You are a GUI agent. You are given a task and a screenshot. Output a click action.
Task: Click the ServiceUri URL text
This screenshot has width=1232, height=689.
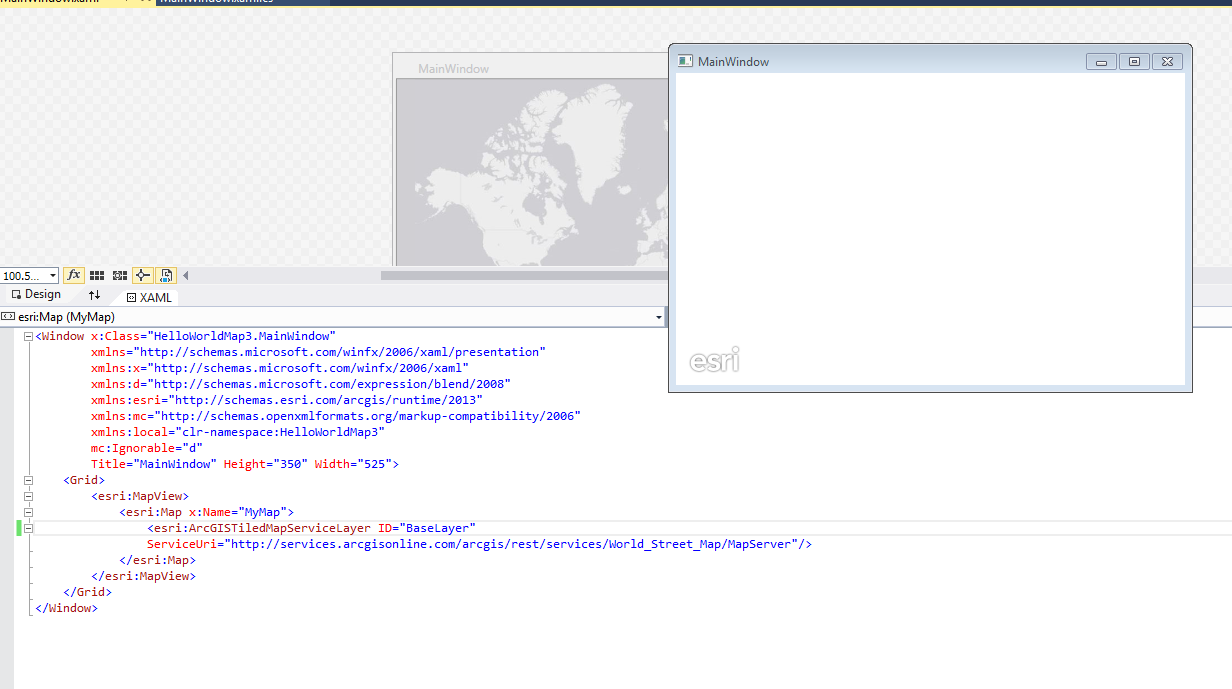point(512,544)
